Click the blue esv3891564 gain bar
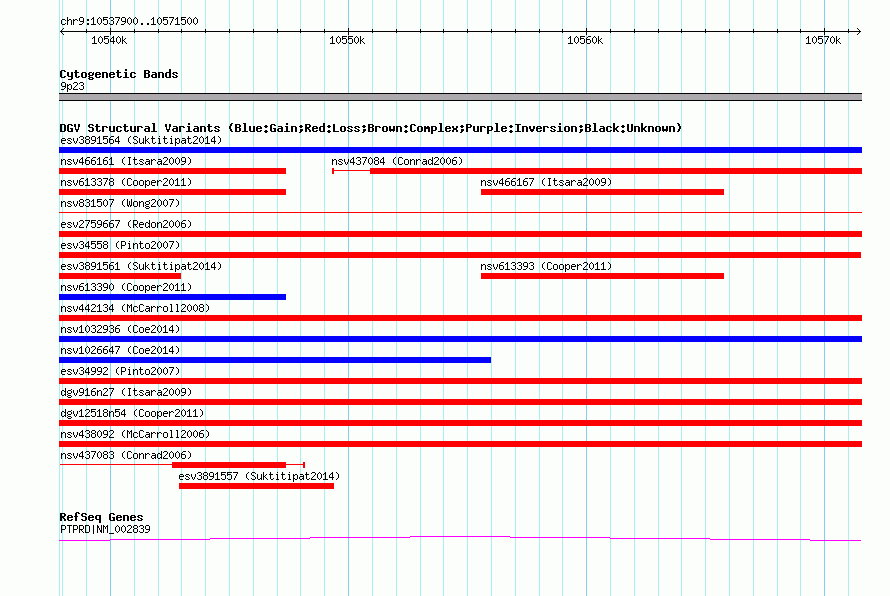Viewport: 890px width, 596px height. pyautogui.click(x=460, y=150)
